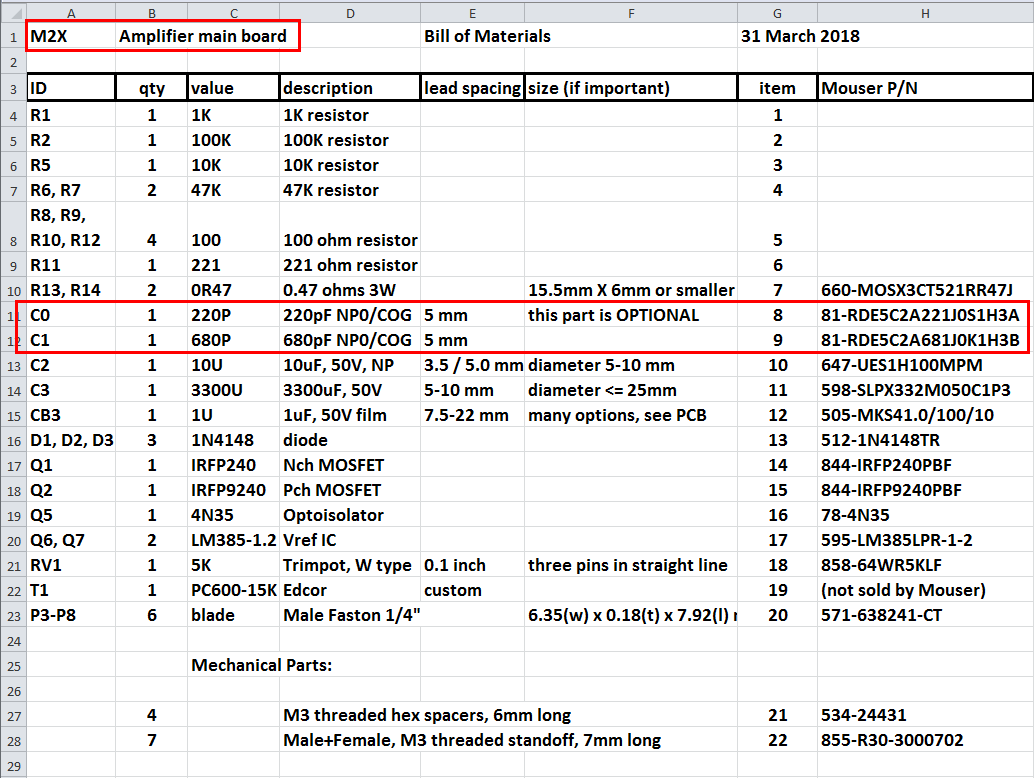Click the 'D1, D2, D3' cell
The width and height of the screenshot is (1034, 778).
click(71, 440)
